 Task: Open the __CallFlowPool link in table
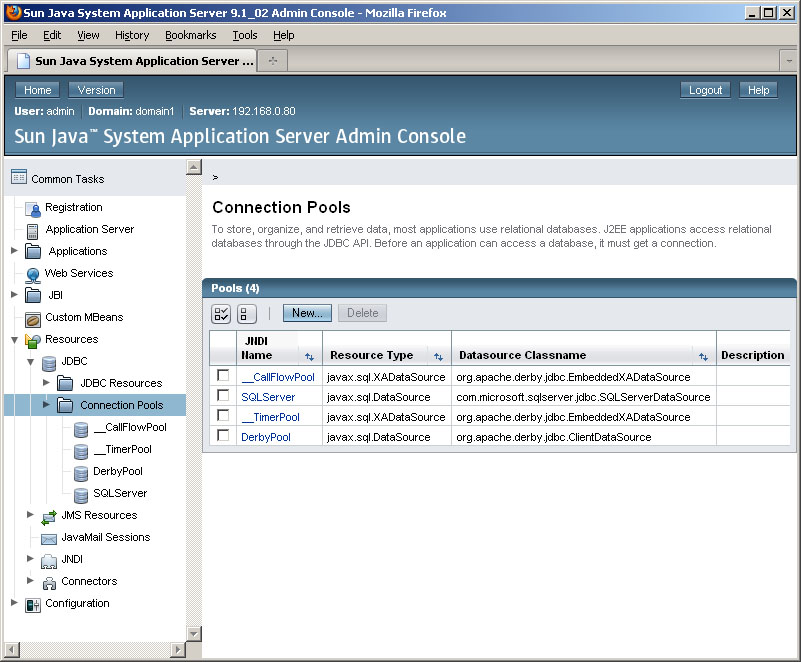click(x=278, y=377)
